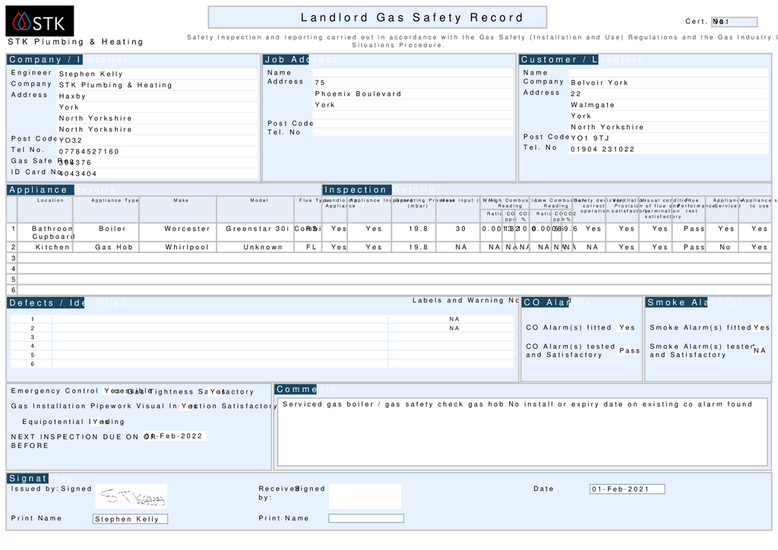The height and width of the screenshot is (550, 778).
Task: Click the CO Alarm tested Pass value
Action: pyautogui.click(x=629, y=351)
